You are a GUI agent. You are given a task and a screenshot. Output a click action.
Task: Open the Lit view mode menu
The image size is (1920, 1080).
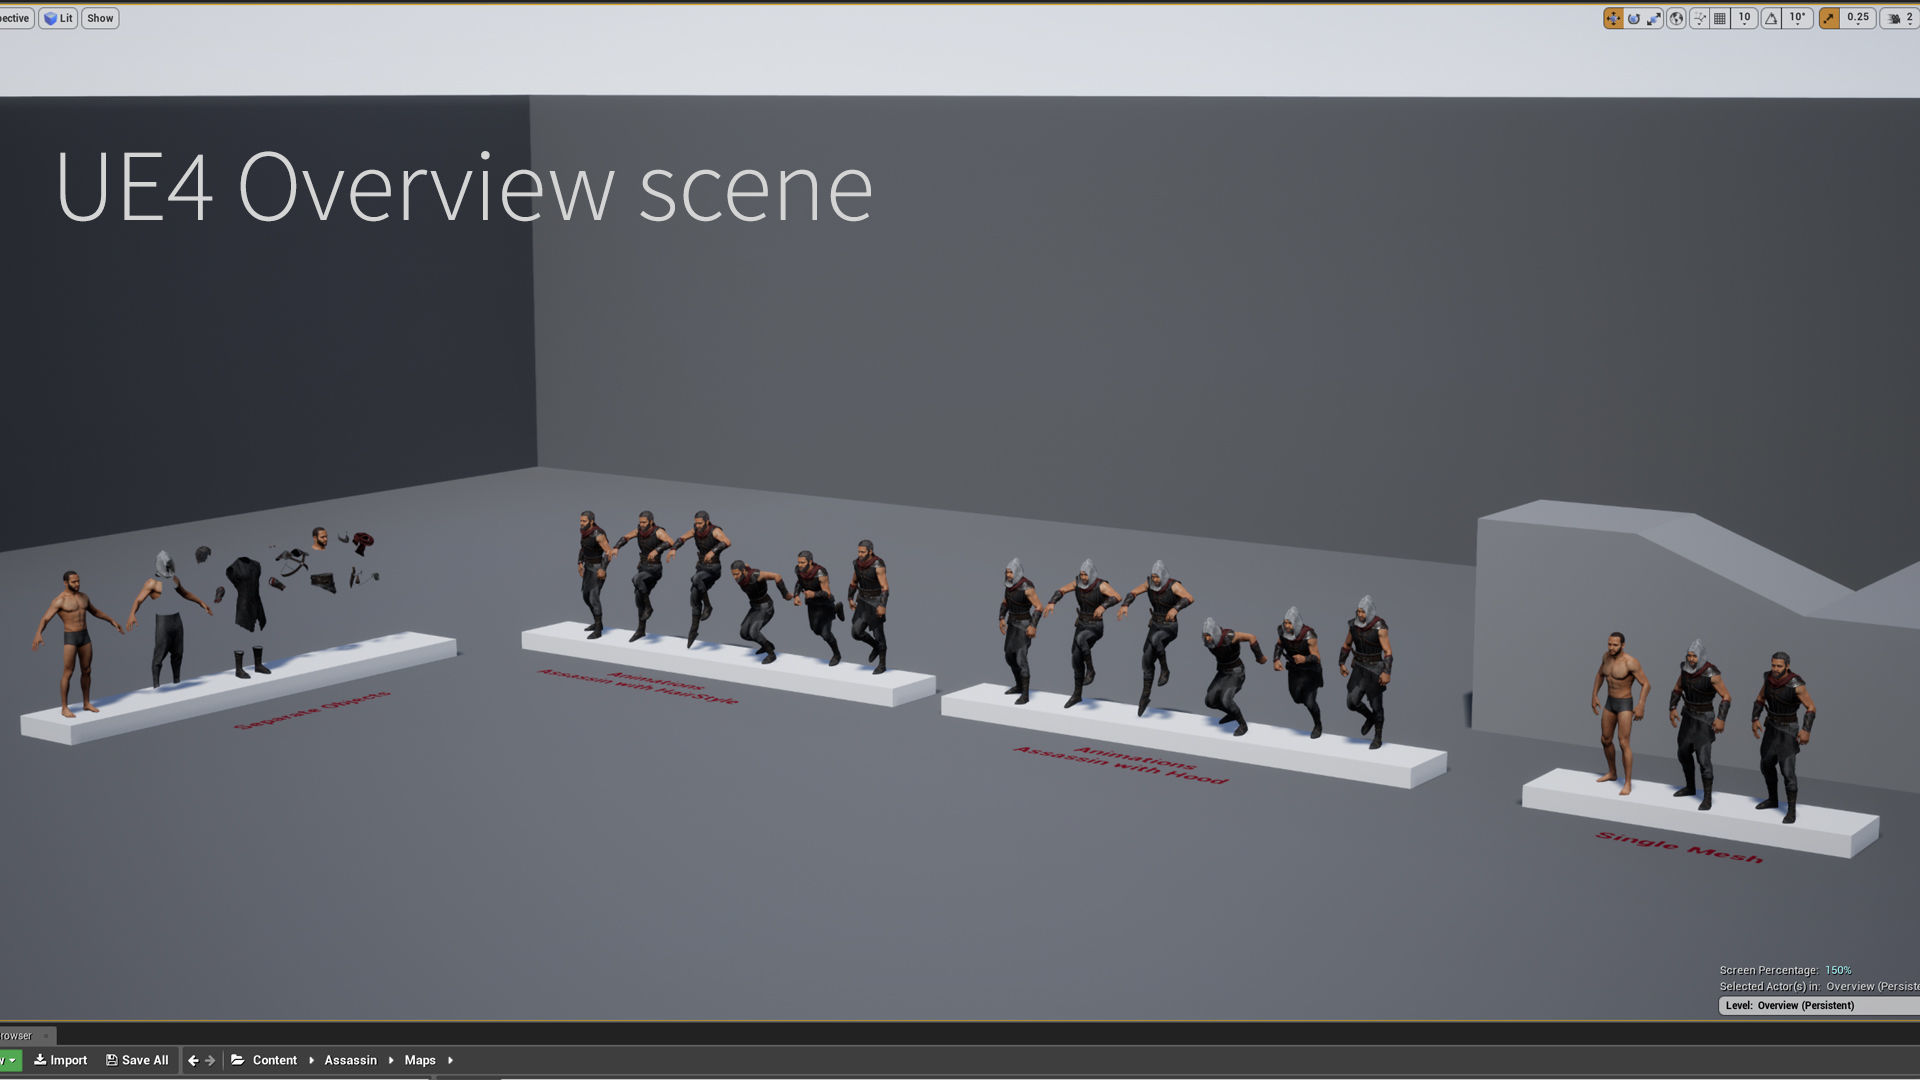[x=58, y=18]
